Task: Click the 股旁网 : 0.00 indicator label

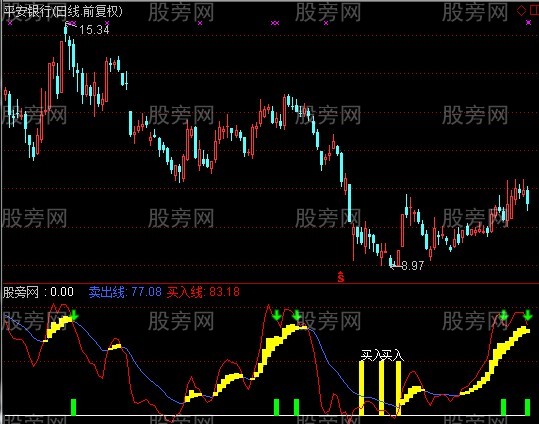Action: click(38, 292)
